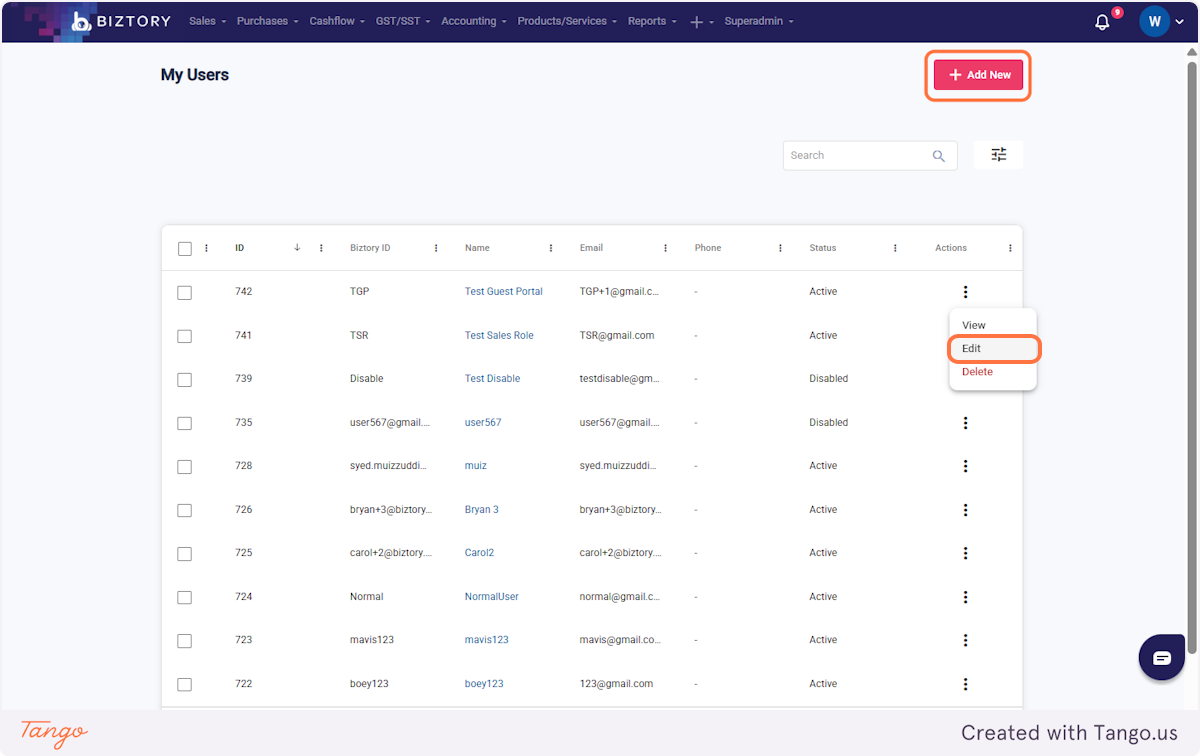Viewport: 1200px width, 756px height.
Task: Open the Test Sales Role user link
Action: point(499,336)
